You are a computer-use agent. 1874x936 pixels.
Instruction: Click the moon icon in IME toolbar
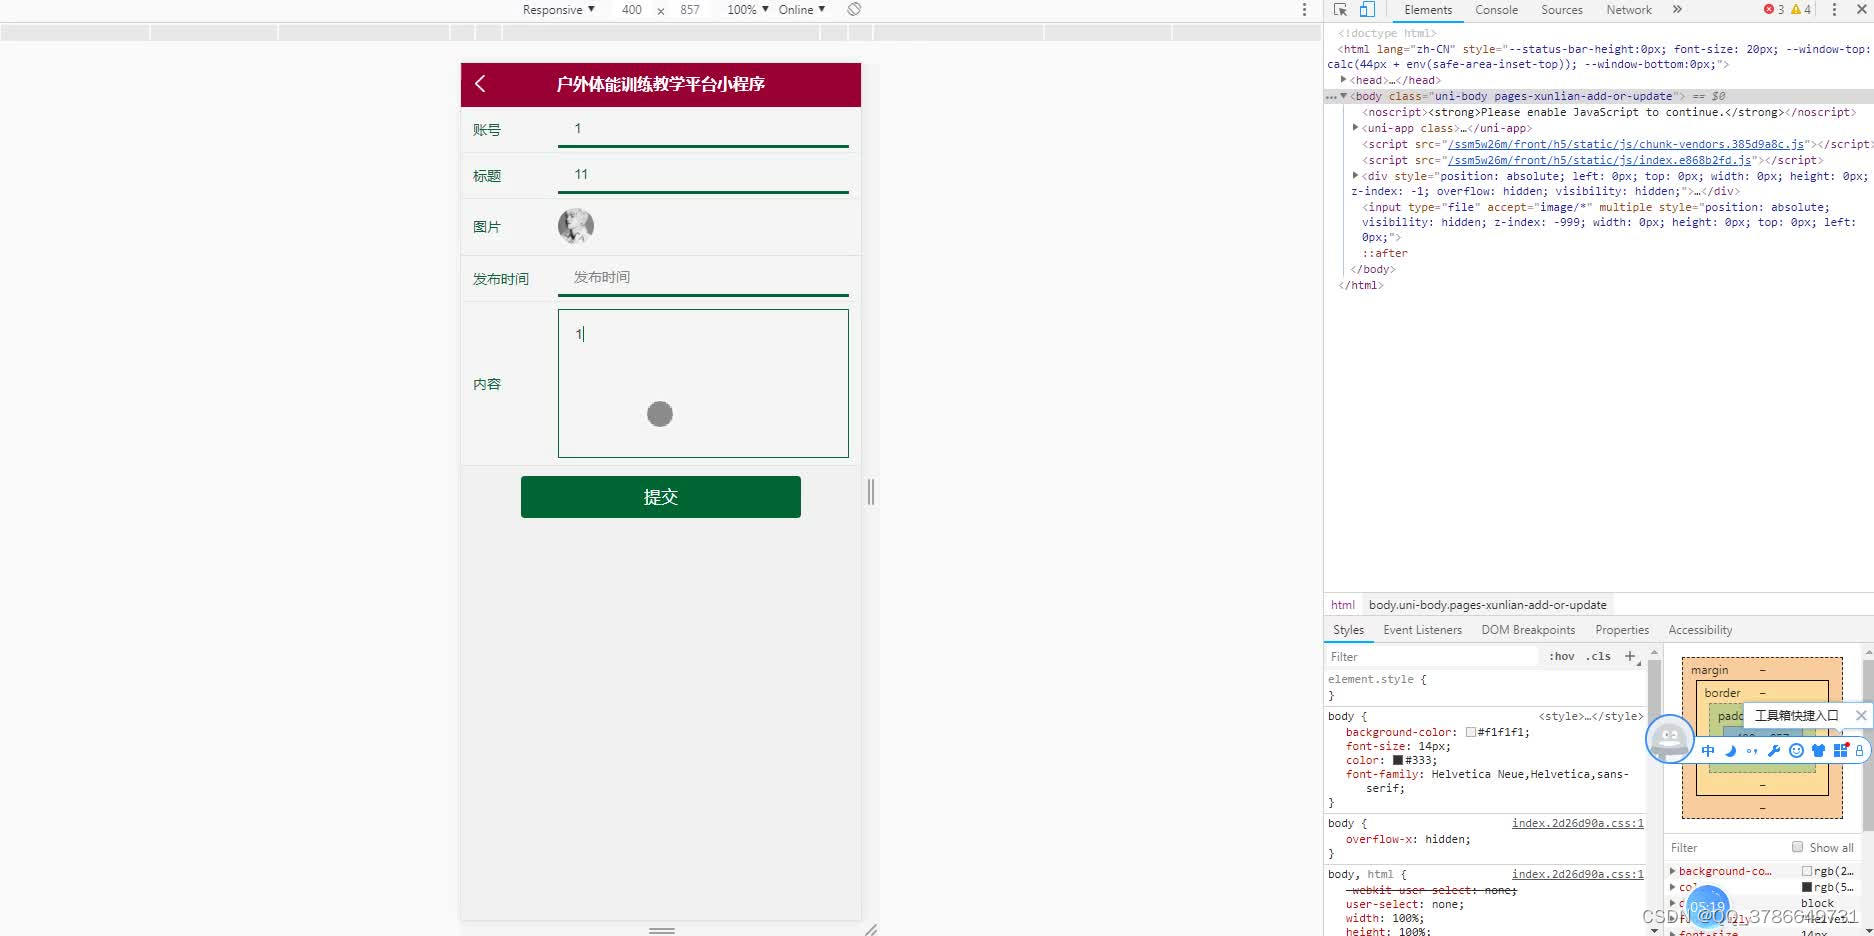[1730, 750]
